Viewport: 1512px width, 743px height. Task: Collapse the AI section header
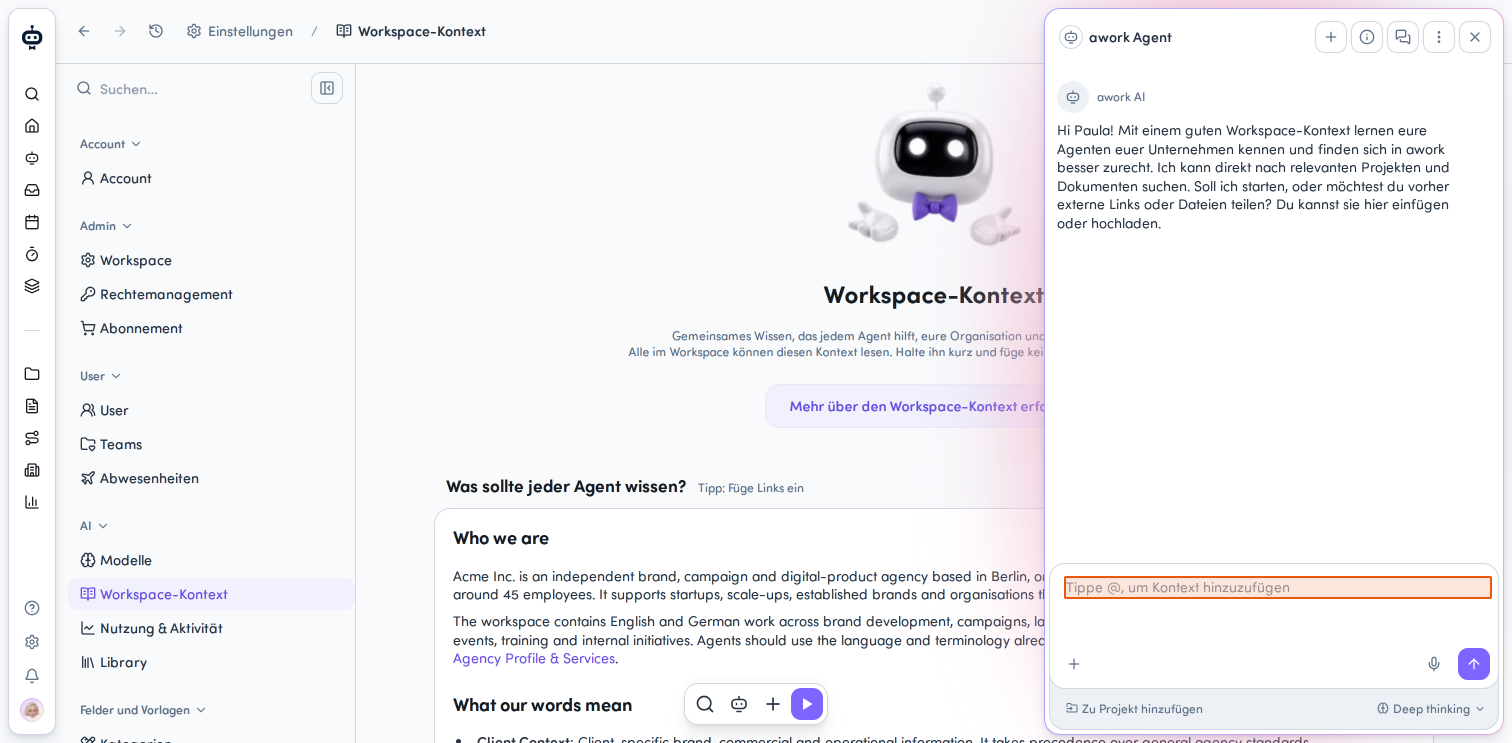pos(94,526)
